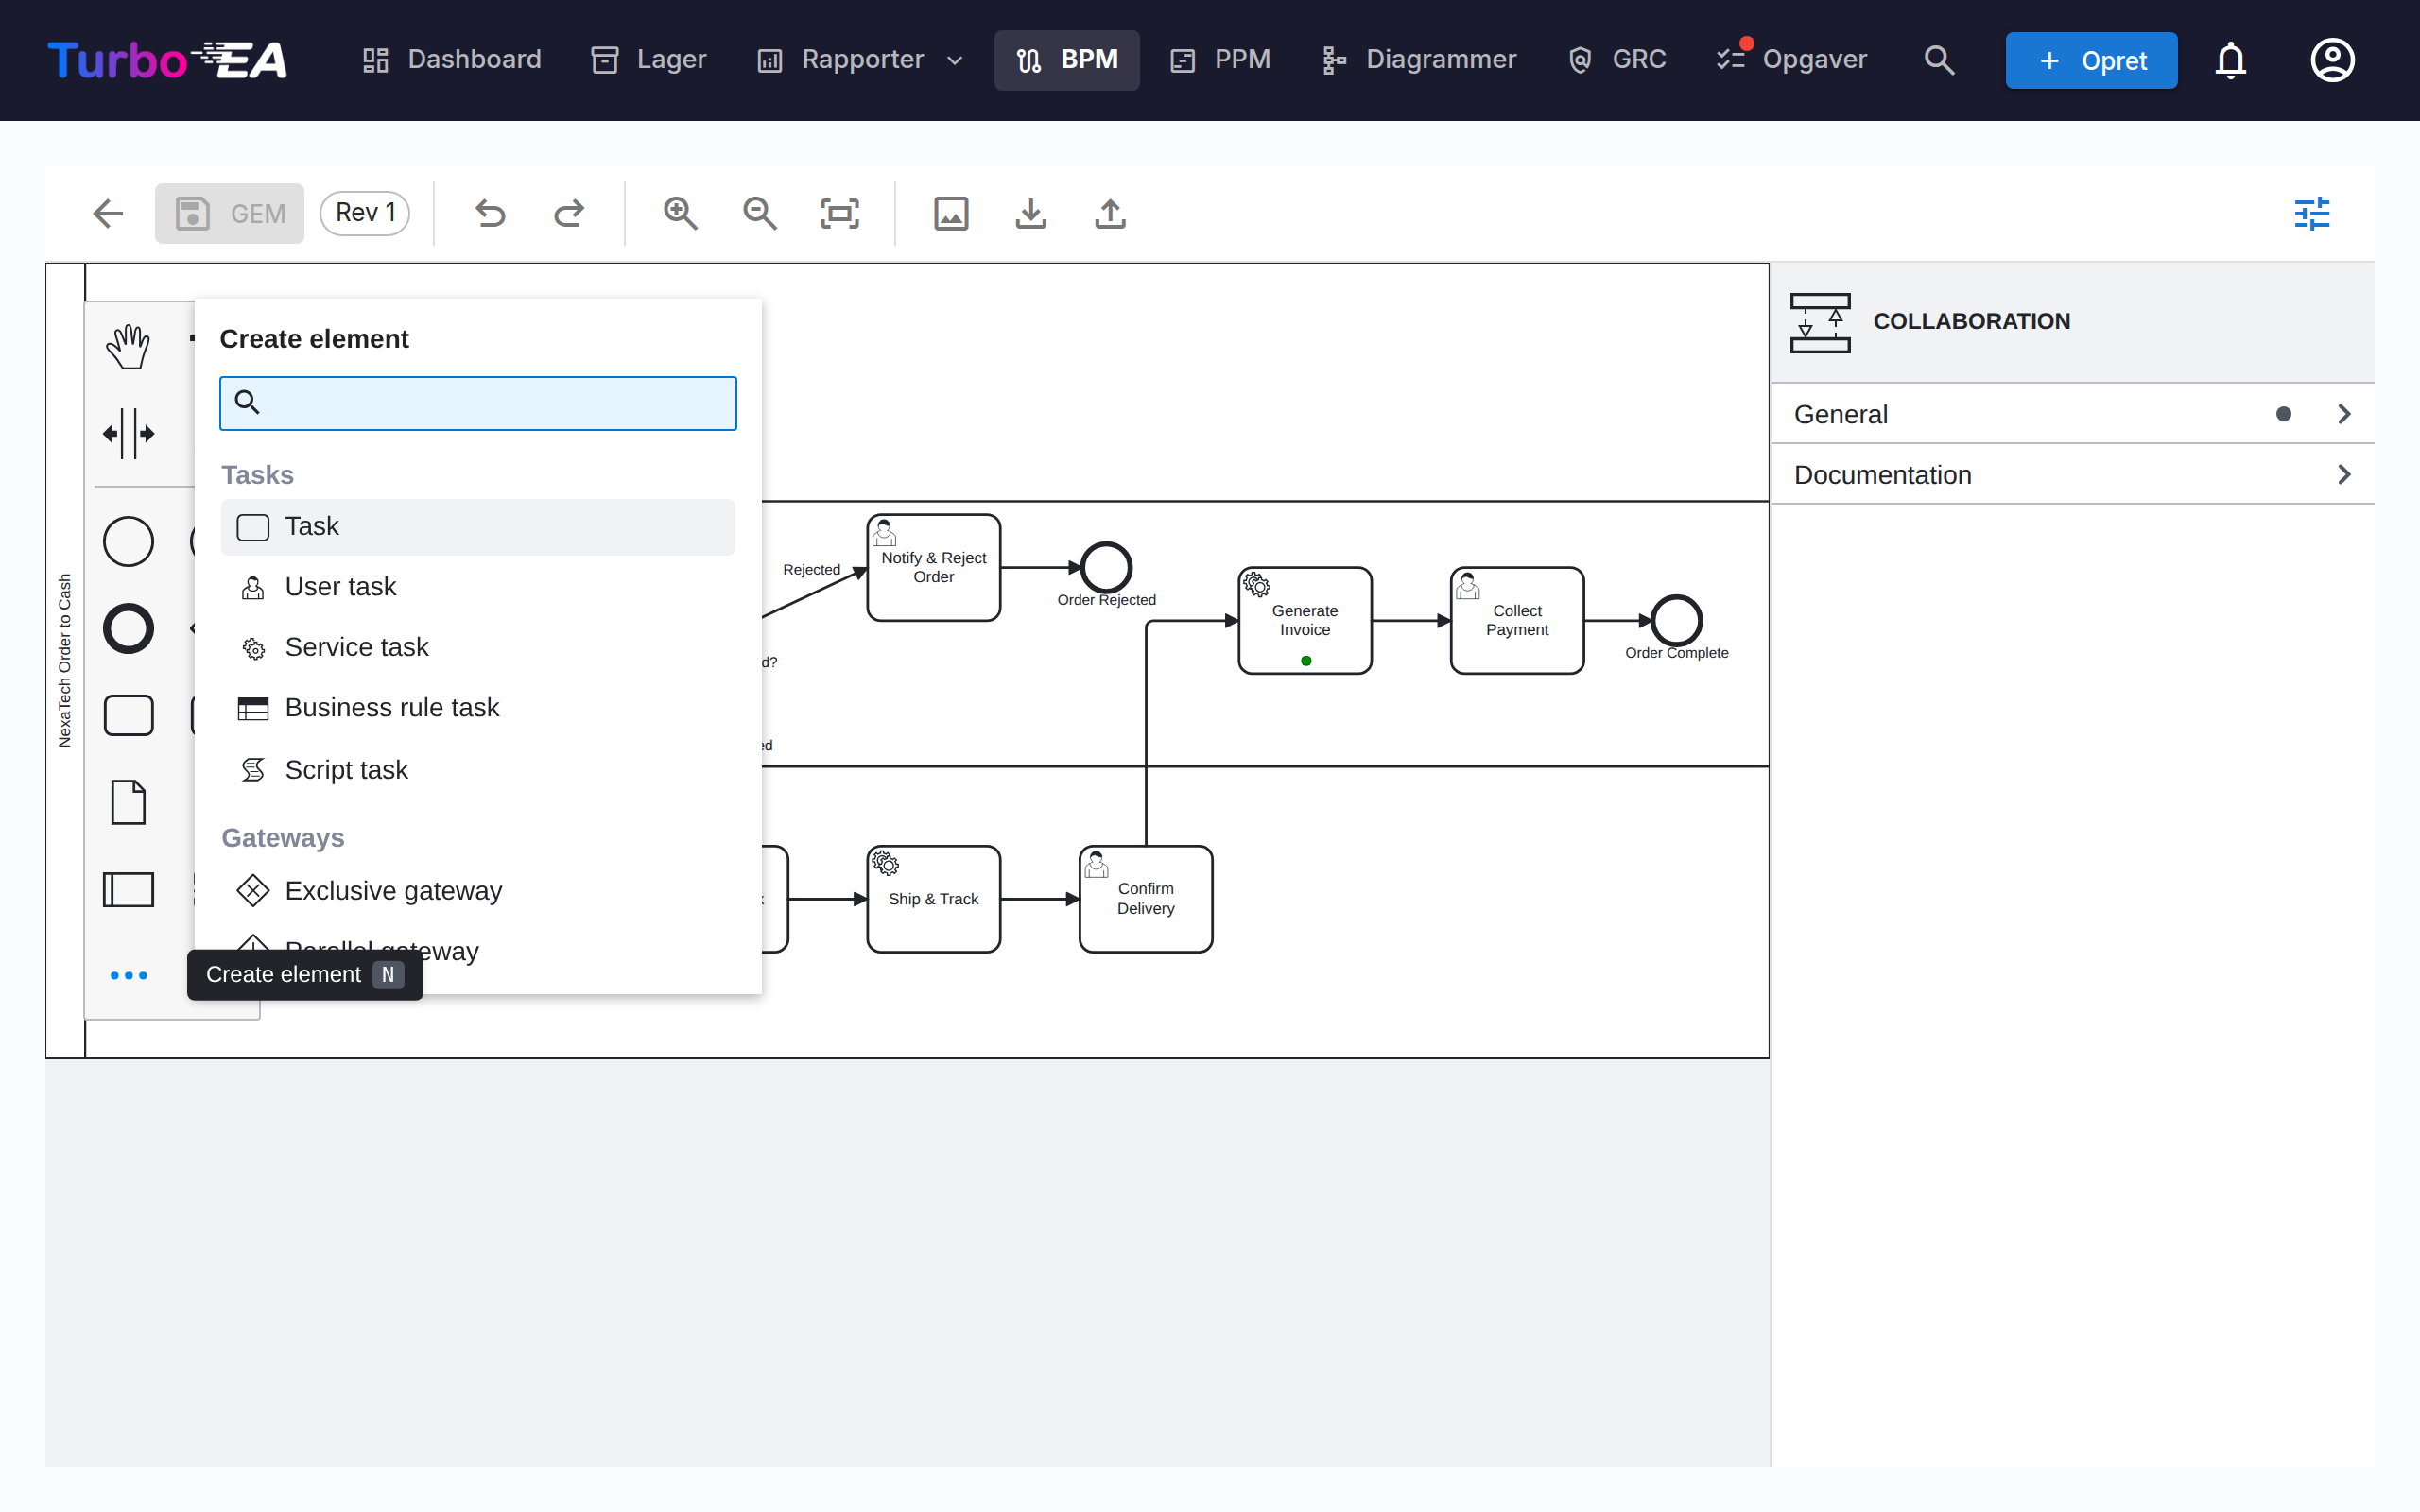
Task: Pick the end event thick circle tool
Action: 128,629
